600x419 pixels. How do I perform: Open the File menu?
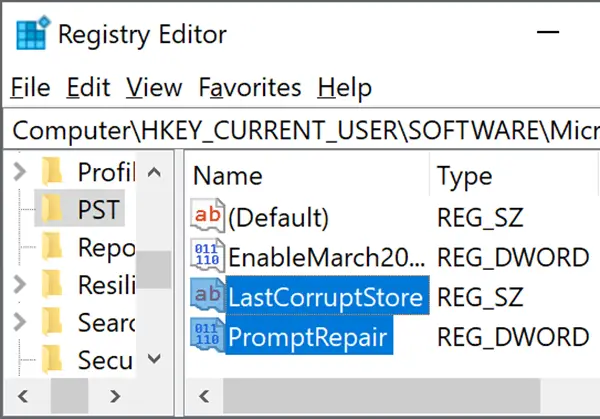point(30,87)
